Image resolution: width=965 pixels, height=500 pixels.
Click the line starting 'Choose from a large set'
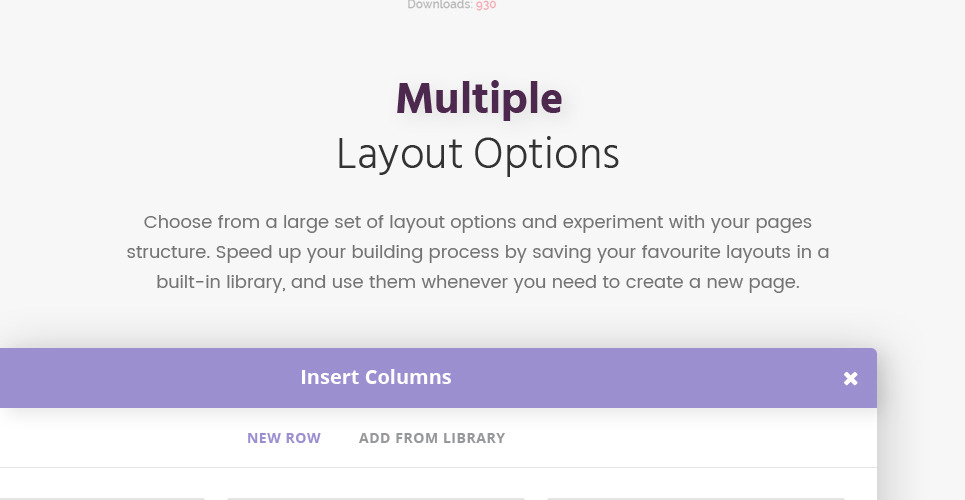point(478,222)
